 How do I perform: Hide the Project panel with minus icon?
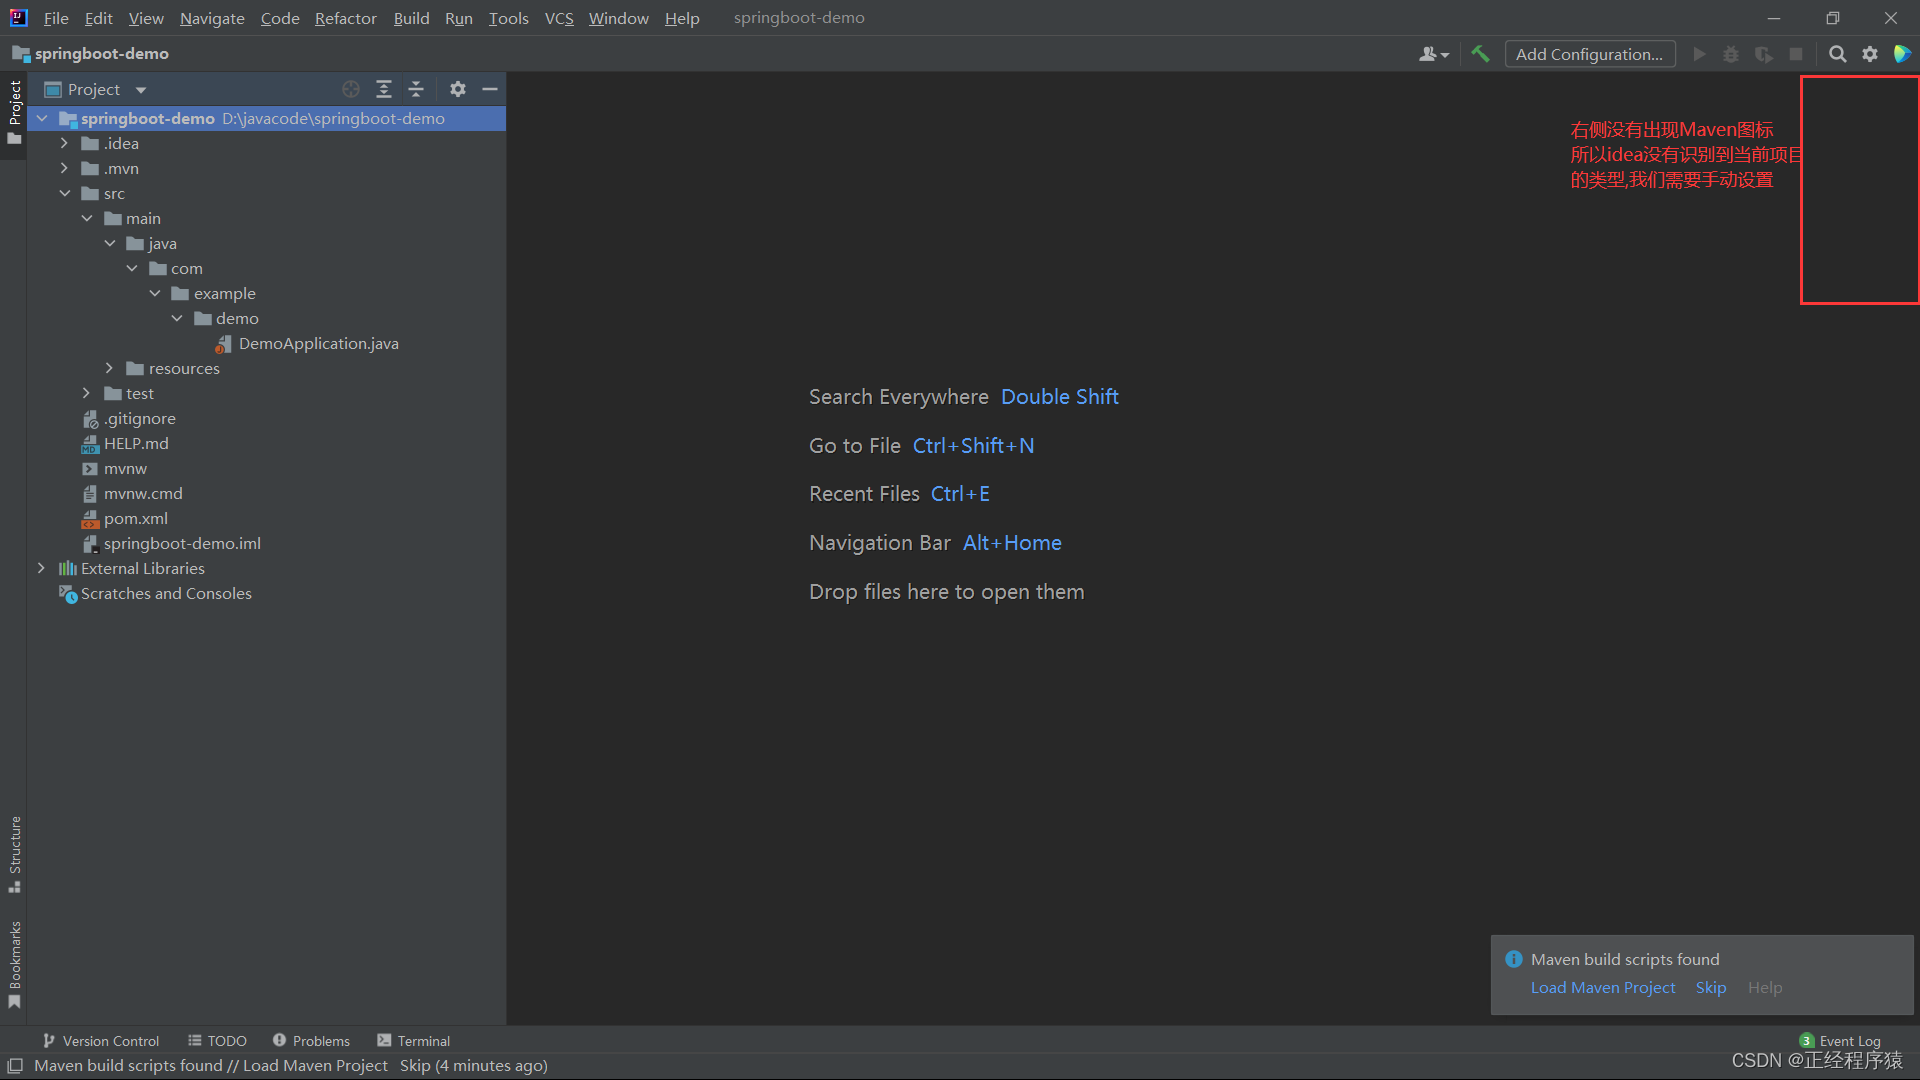(x=490, y=89)
